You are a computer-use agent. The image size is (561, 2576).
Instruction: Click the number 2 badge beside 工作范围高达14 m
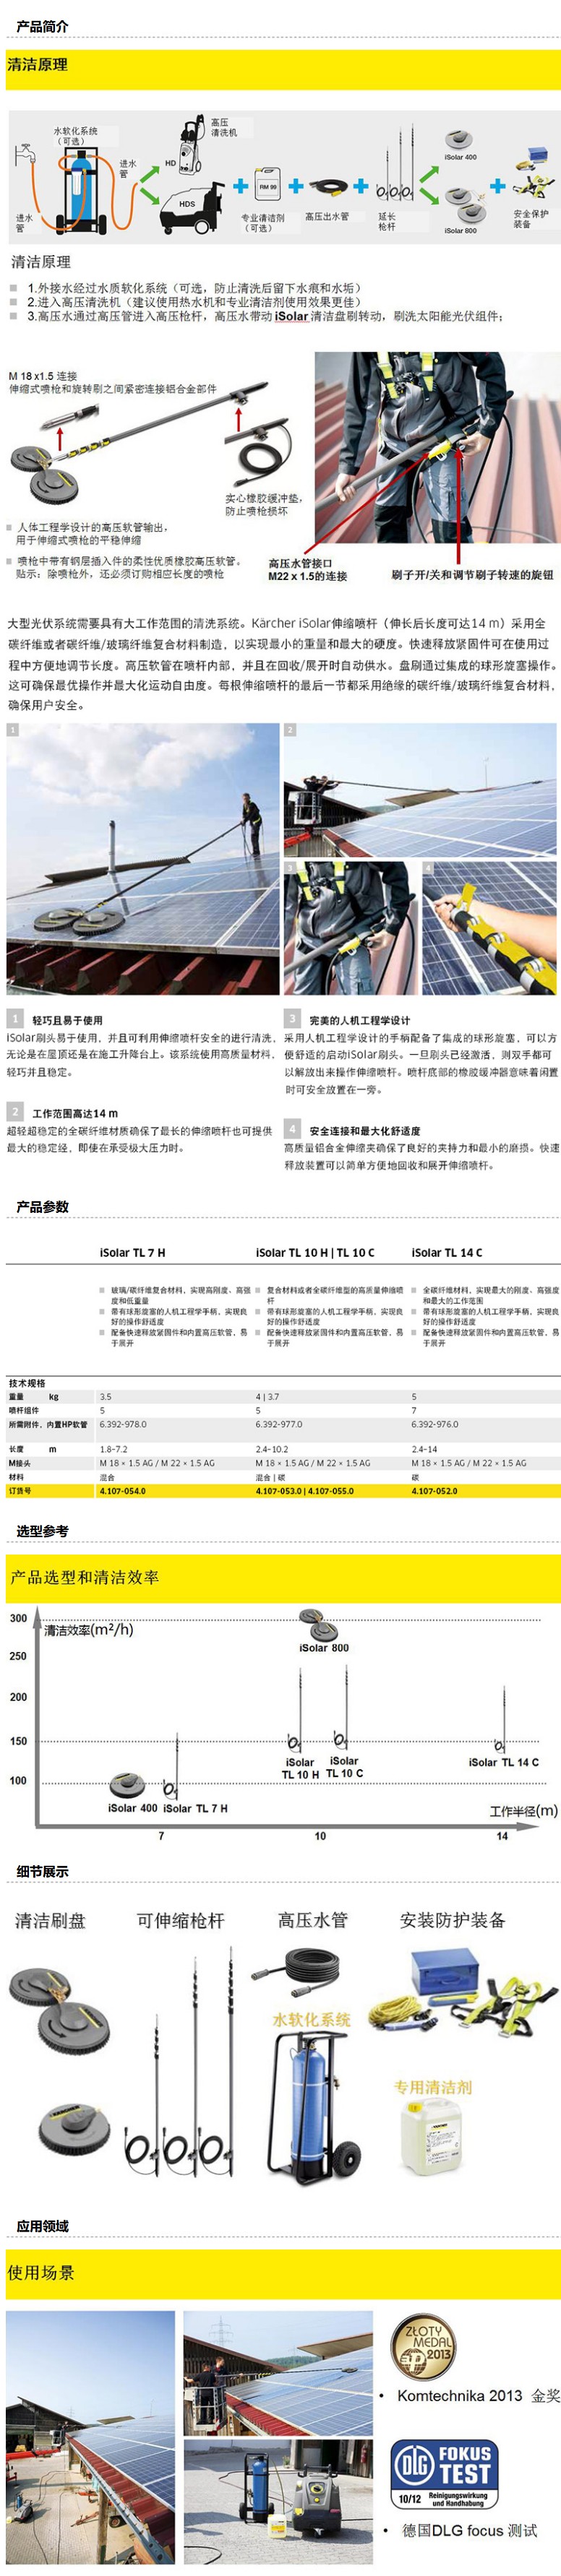click(x=14, y=1111)
